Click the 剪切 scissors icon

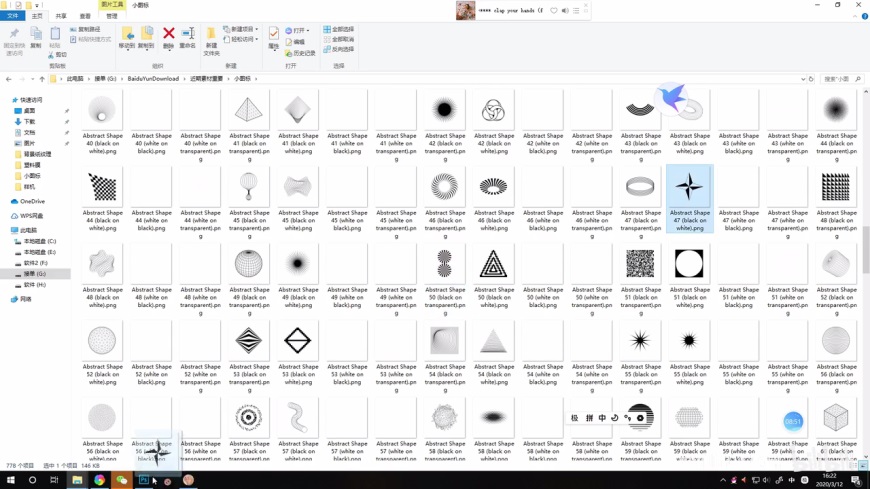pyautogui.click(x=51, y=55)
